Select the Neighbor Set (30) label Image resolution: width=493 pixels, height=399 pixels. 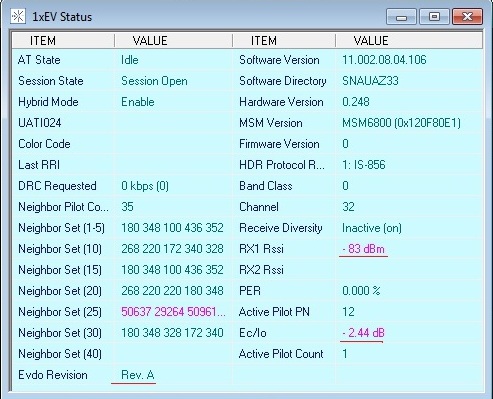(60, 333)
